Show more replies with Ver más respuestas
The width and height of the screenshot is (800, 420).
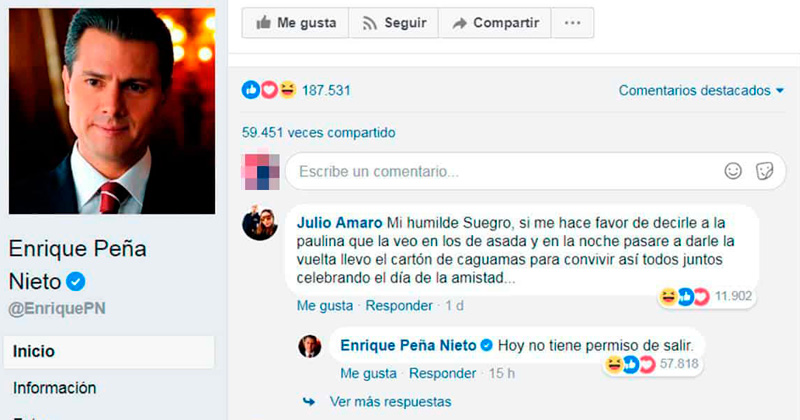pos(390,402)
